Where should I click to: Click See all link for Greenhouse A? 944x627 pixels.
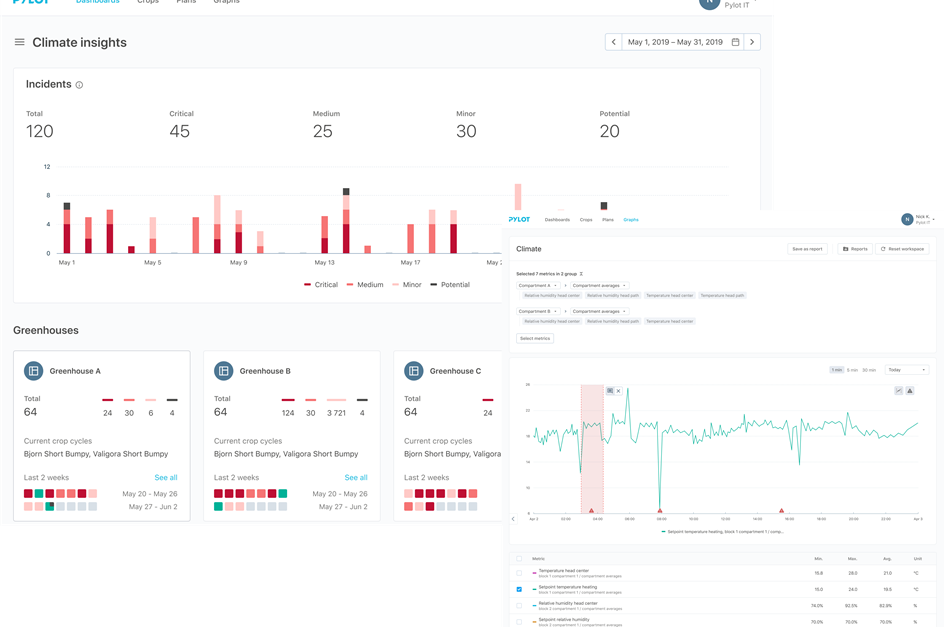[x=166, y=477]
